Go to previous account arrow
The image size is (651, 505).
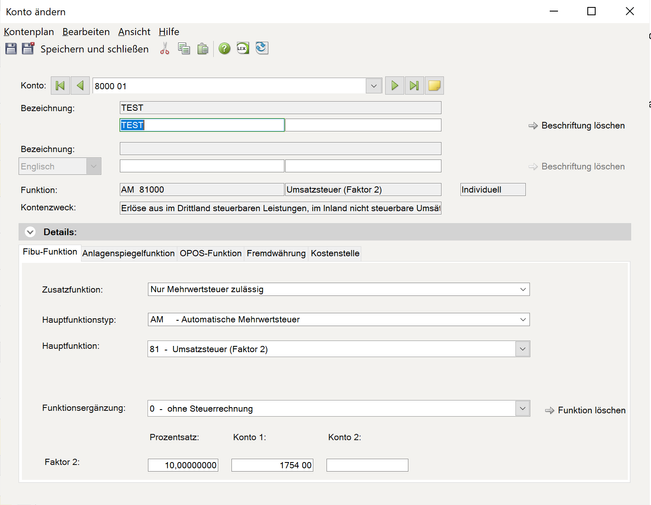[80, 86]
